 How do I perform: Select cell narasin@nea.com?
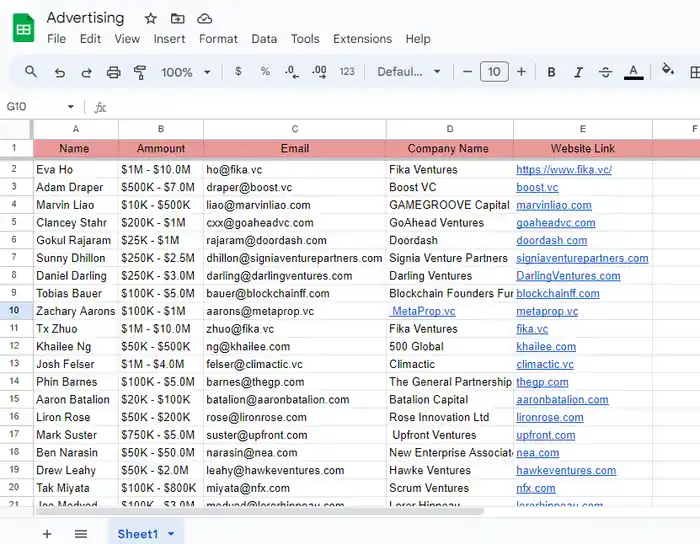point(295,453)
